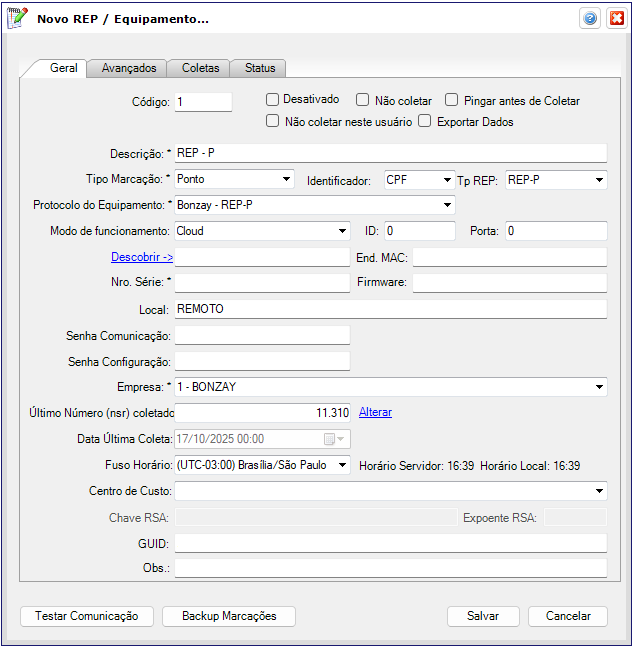
Task: Click the Testar Comunicação button
Action: pos(86,616)
